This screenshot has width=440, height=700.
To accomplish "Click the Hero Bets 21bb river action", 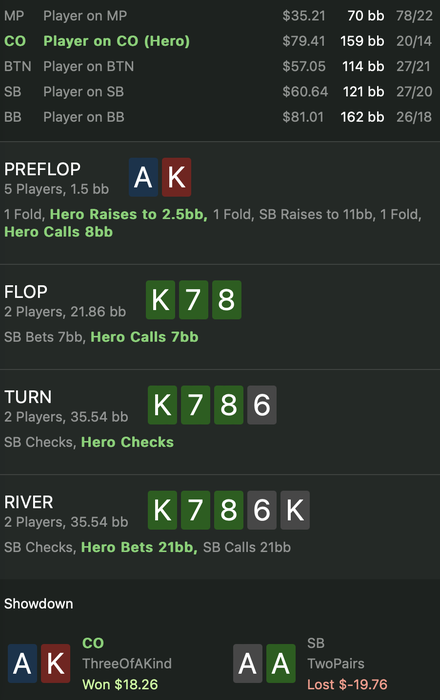I will [x=139, y=547].
